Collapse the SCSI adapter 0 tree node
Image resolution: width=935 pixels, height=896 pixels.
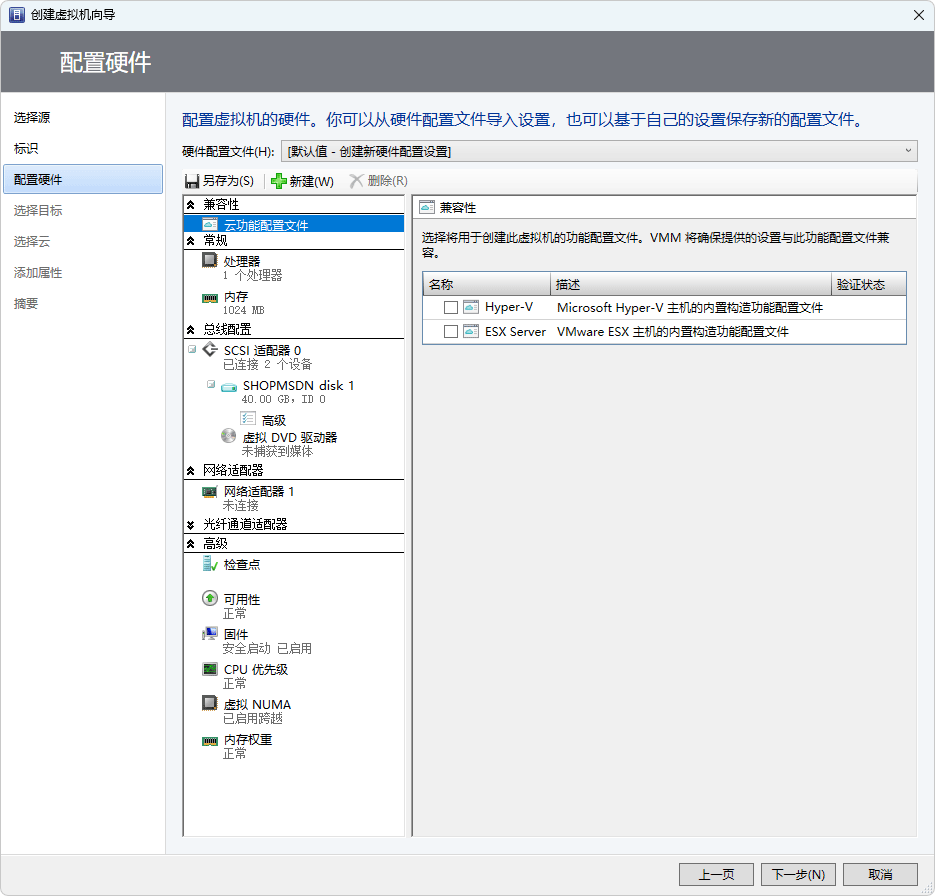191,350
